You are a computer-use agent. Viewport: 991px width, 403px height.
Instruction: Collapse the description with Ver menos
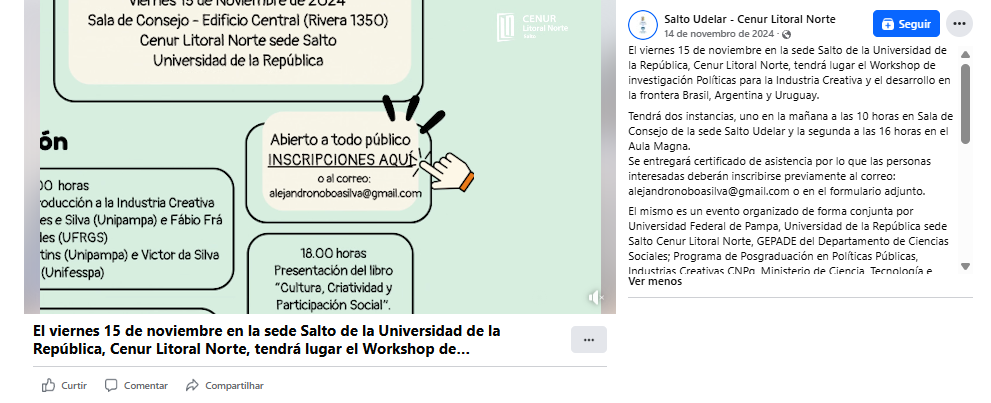(655, 281)
